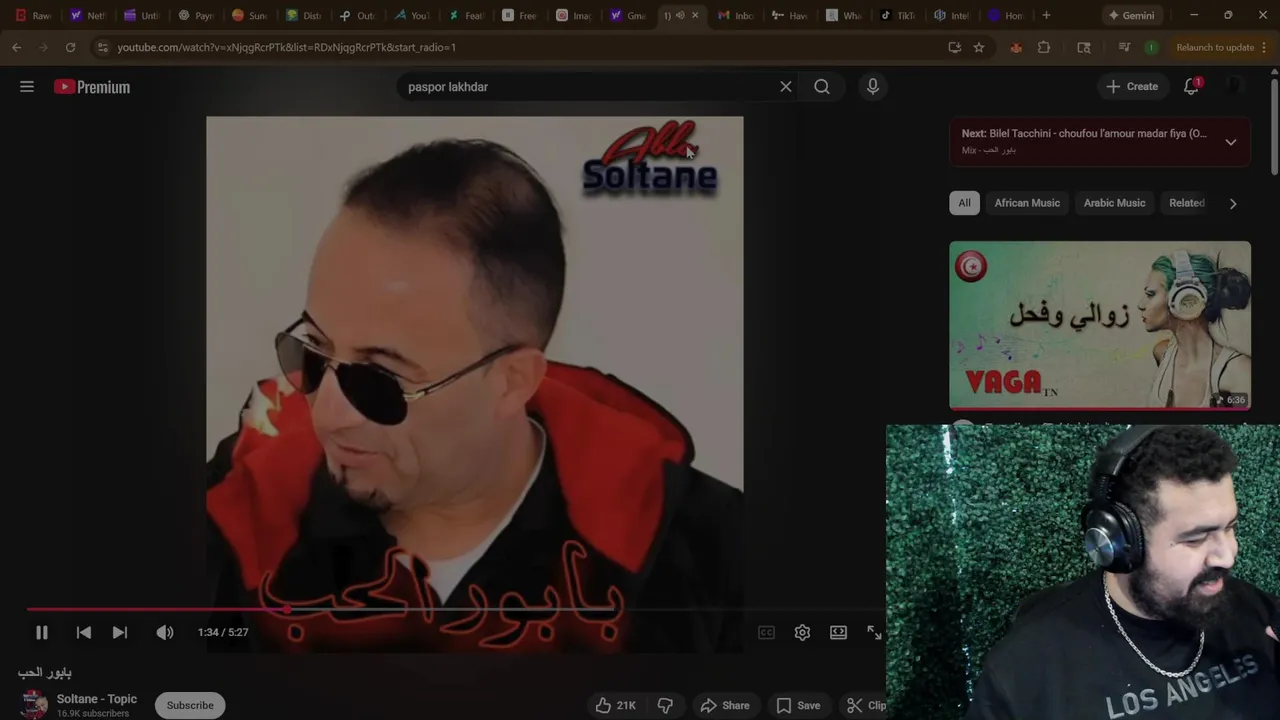Clear the search box with the X
This screenshot has height=720, width=1280.
tap(786, 87)
